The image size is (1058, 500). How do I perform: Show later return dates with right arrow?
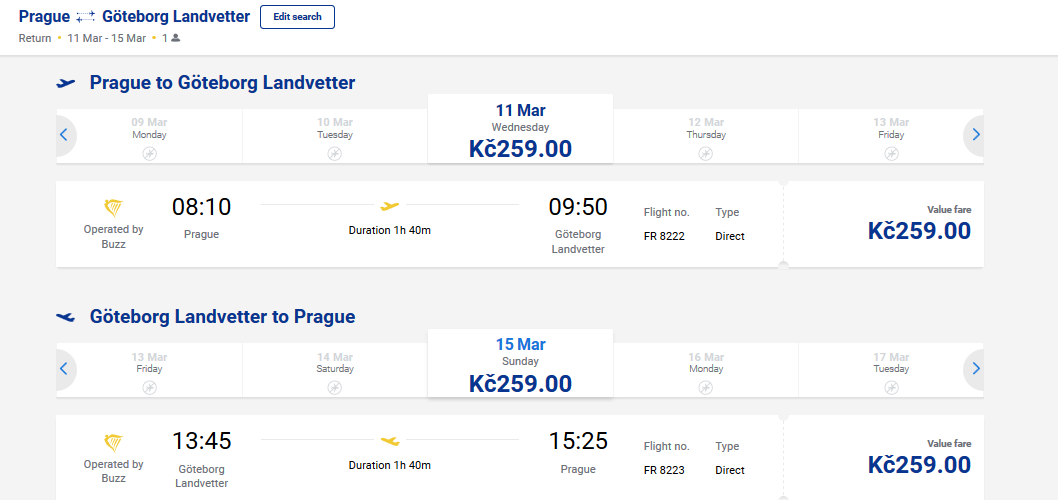pos(975,369)
